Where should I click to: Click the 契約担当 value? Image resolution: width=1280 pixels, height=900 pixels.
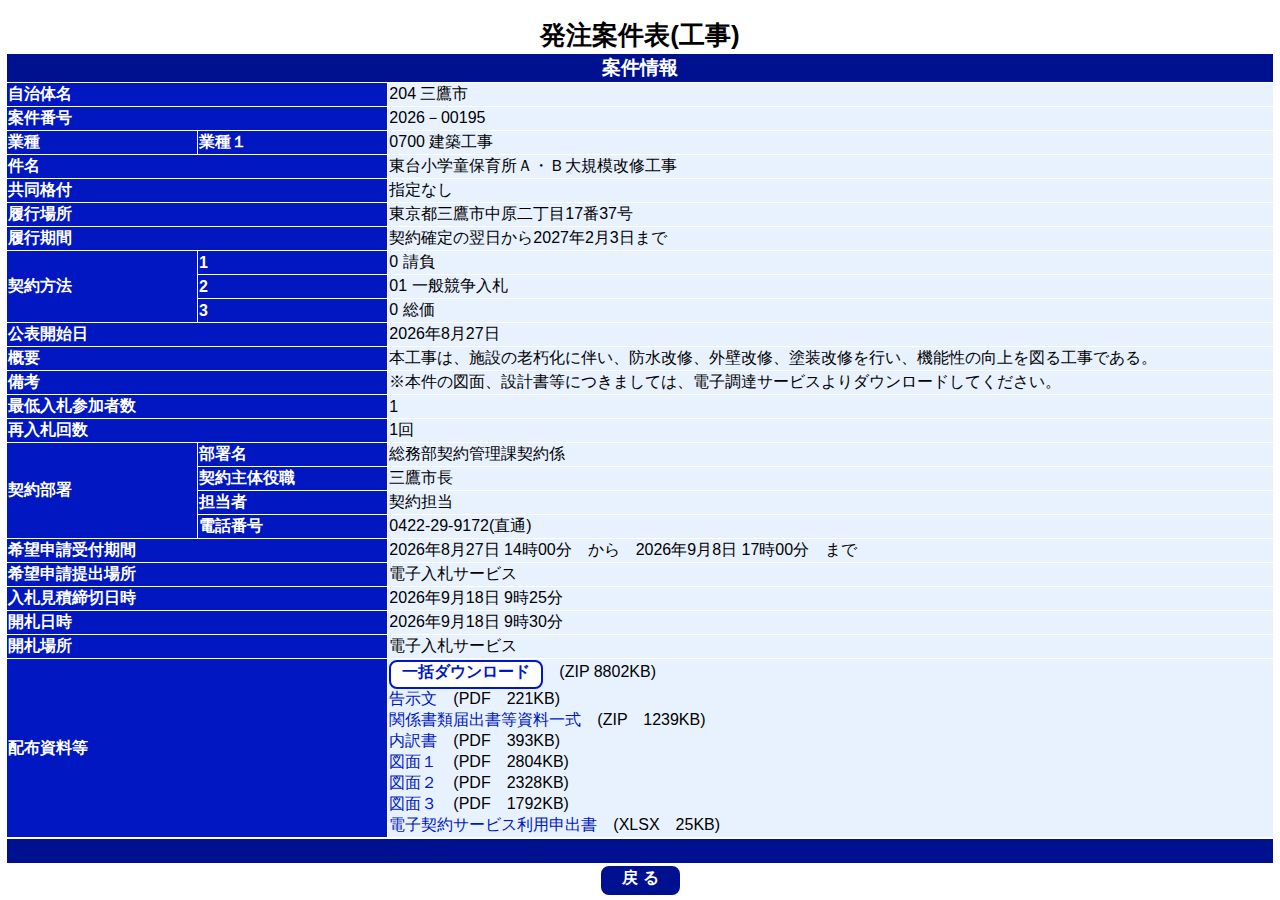pos(421,502)
